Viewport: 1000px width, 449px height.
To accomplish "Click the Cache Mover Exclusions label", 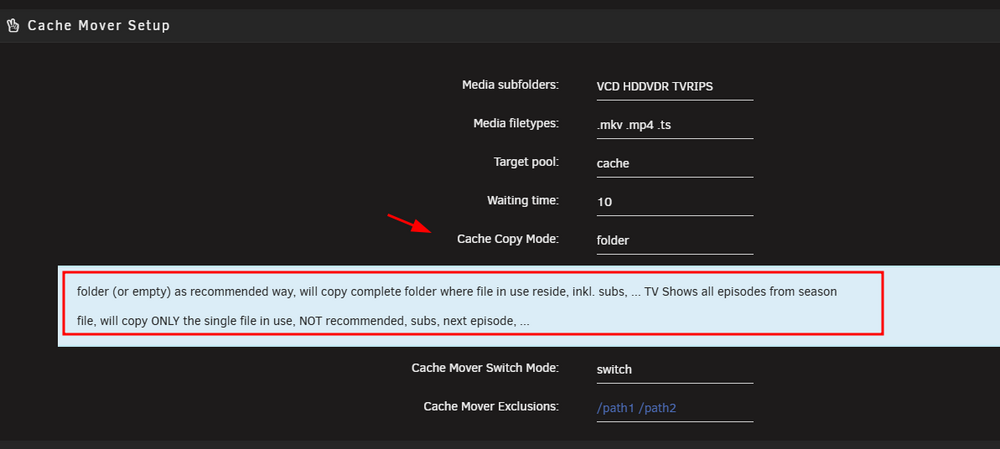I will coord(491,406).
